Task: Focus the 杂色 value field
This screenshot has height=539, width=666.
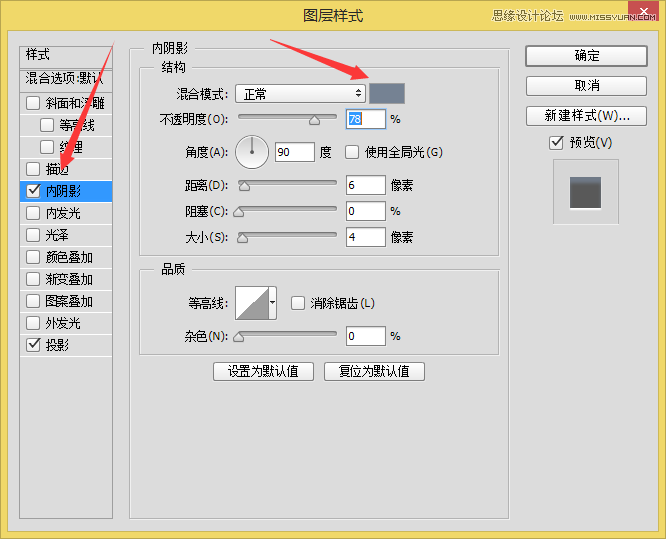Action: (366, 336)
